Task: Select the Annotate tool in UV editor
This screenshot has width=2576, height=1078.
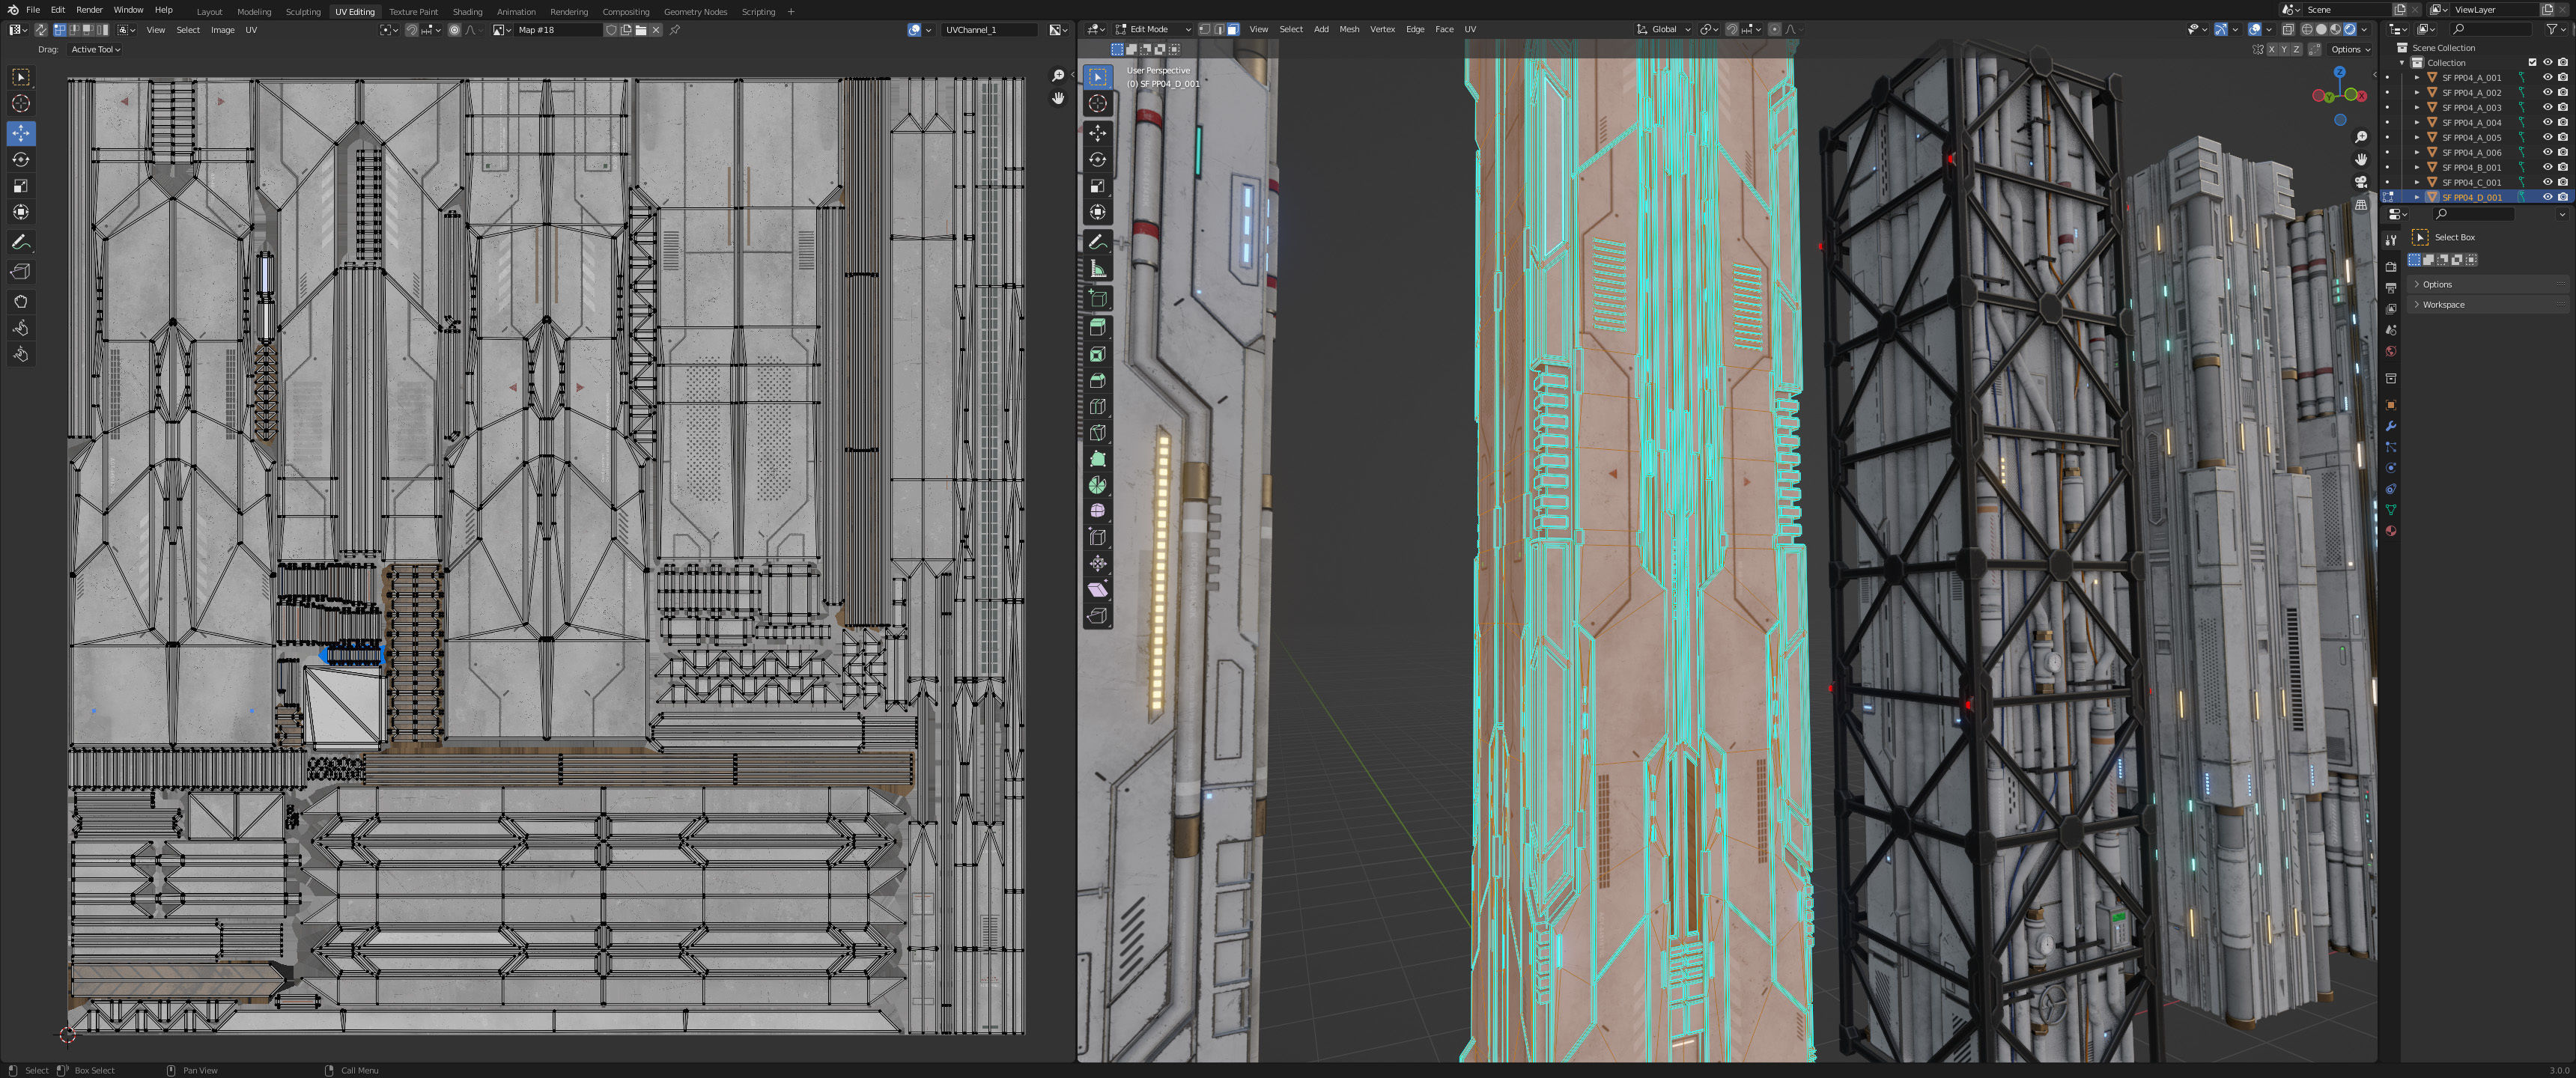Action: pos(21,243)
